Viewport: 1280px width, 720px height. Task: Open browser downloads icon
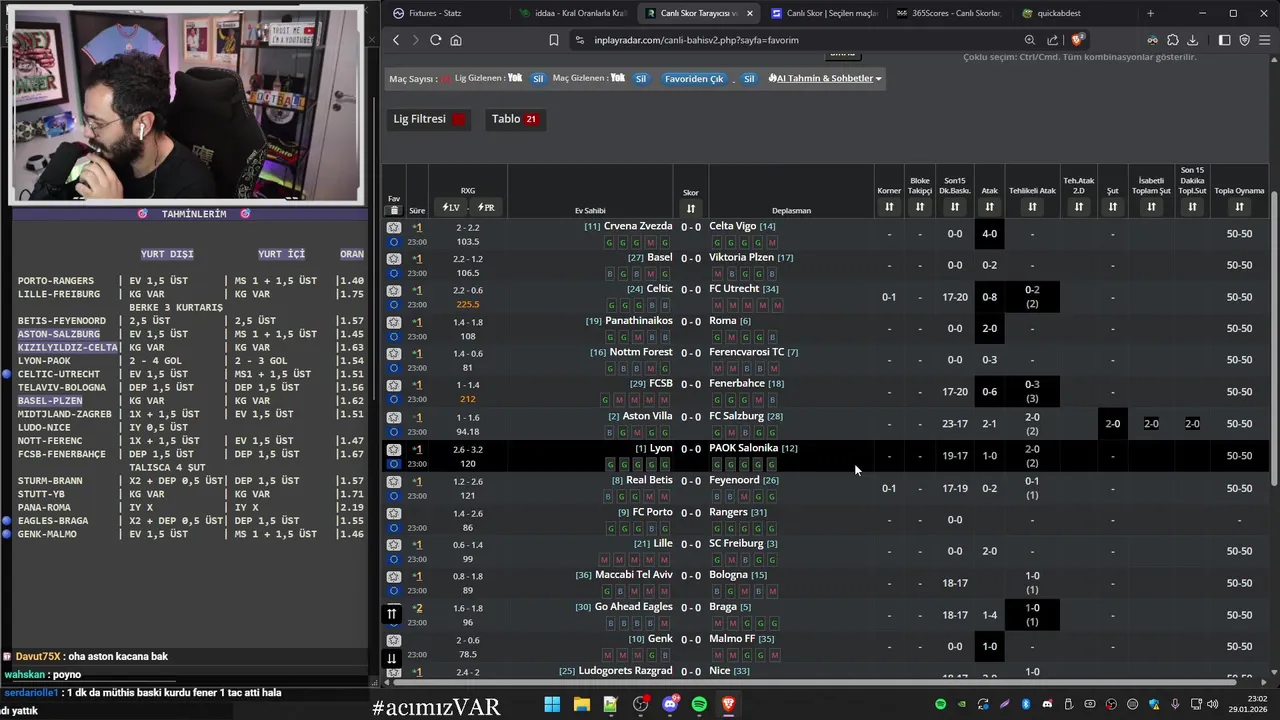pyautogui.click(x=1192, y=40)
